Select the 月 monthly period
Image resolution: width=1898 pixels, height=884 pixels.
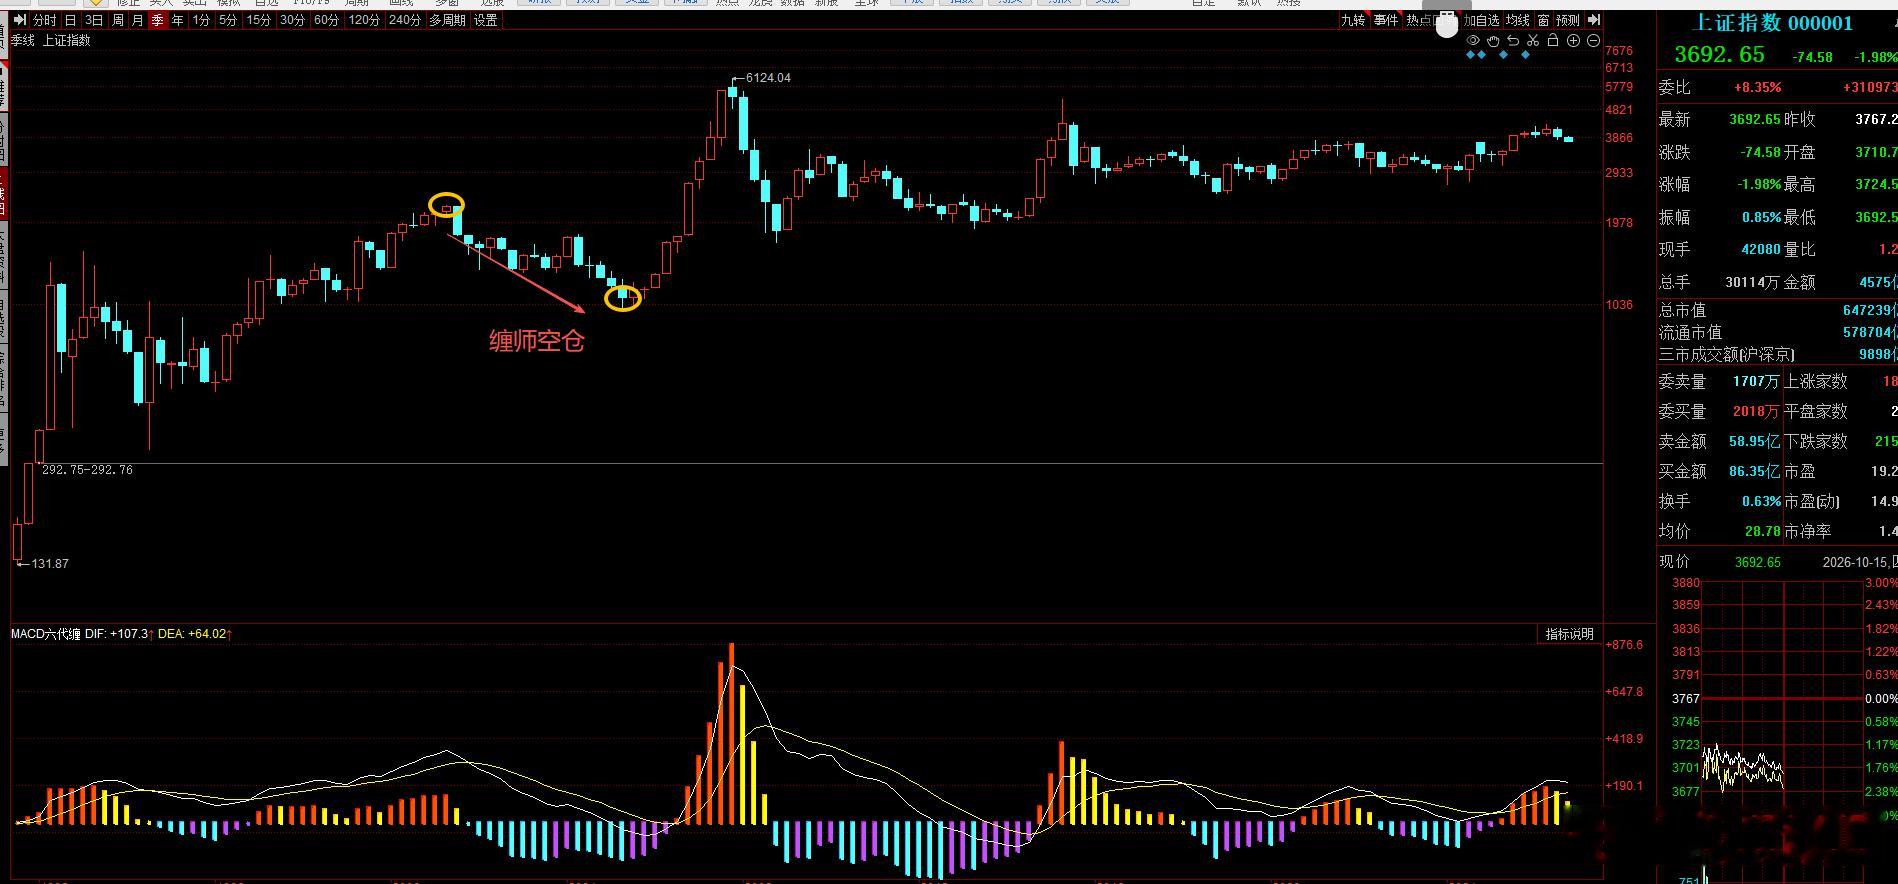point(138,20)
